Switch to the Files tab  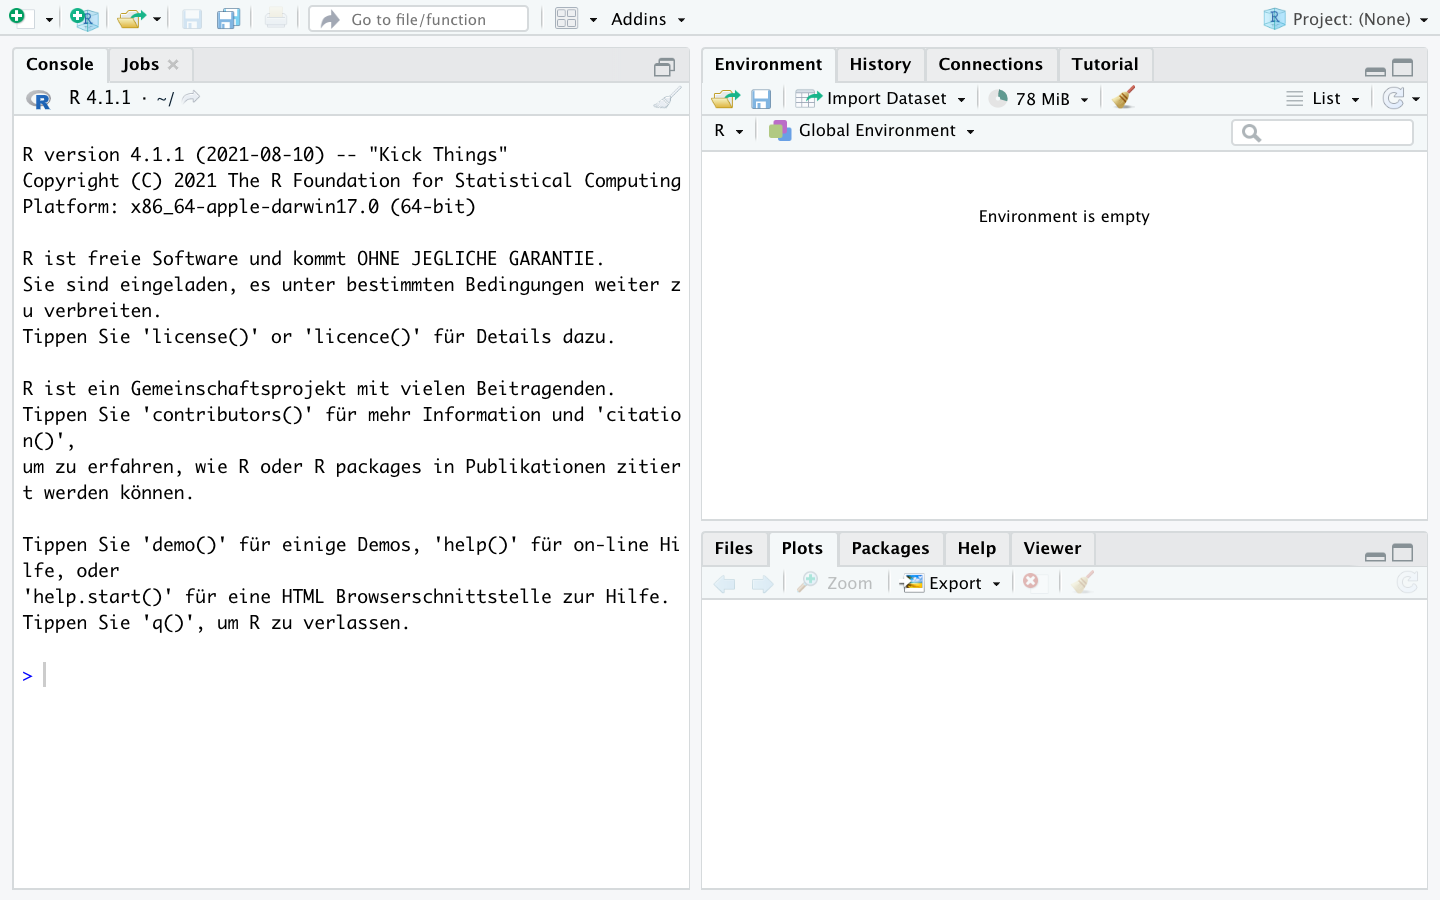(x=733, y=548)
